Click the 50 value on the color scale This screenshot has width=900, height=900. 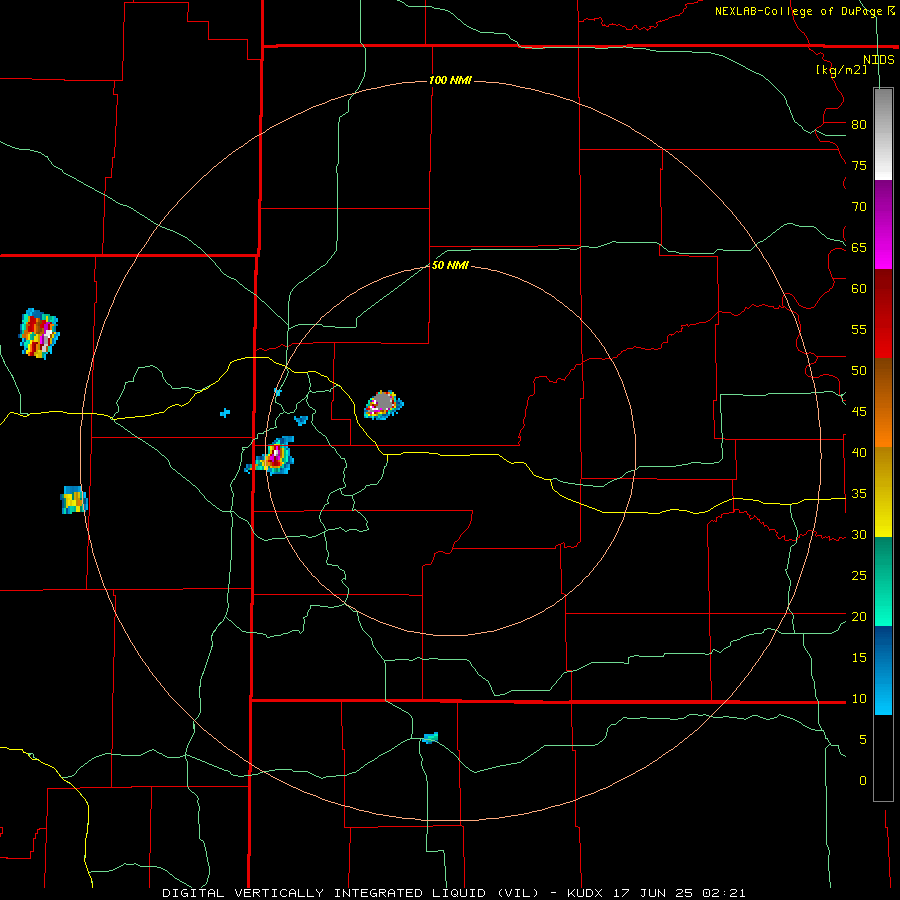click(x=859, y=370)
